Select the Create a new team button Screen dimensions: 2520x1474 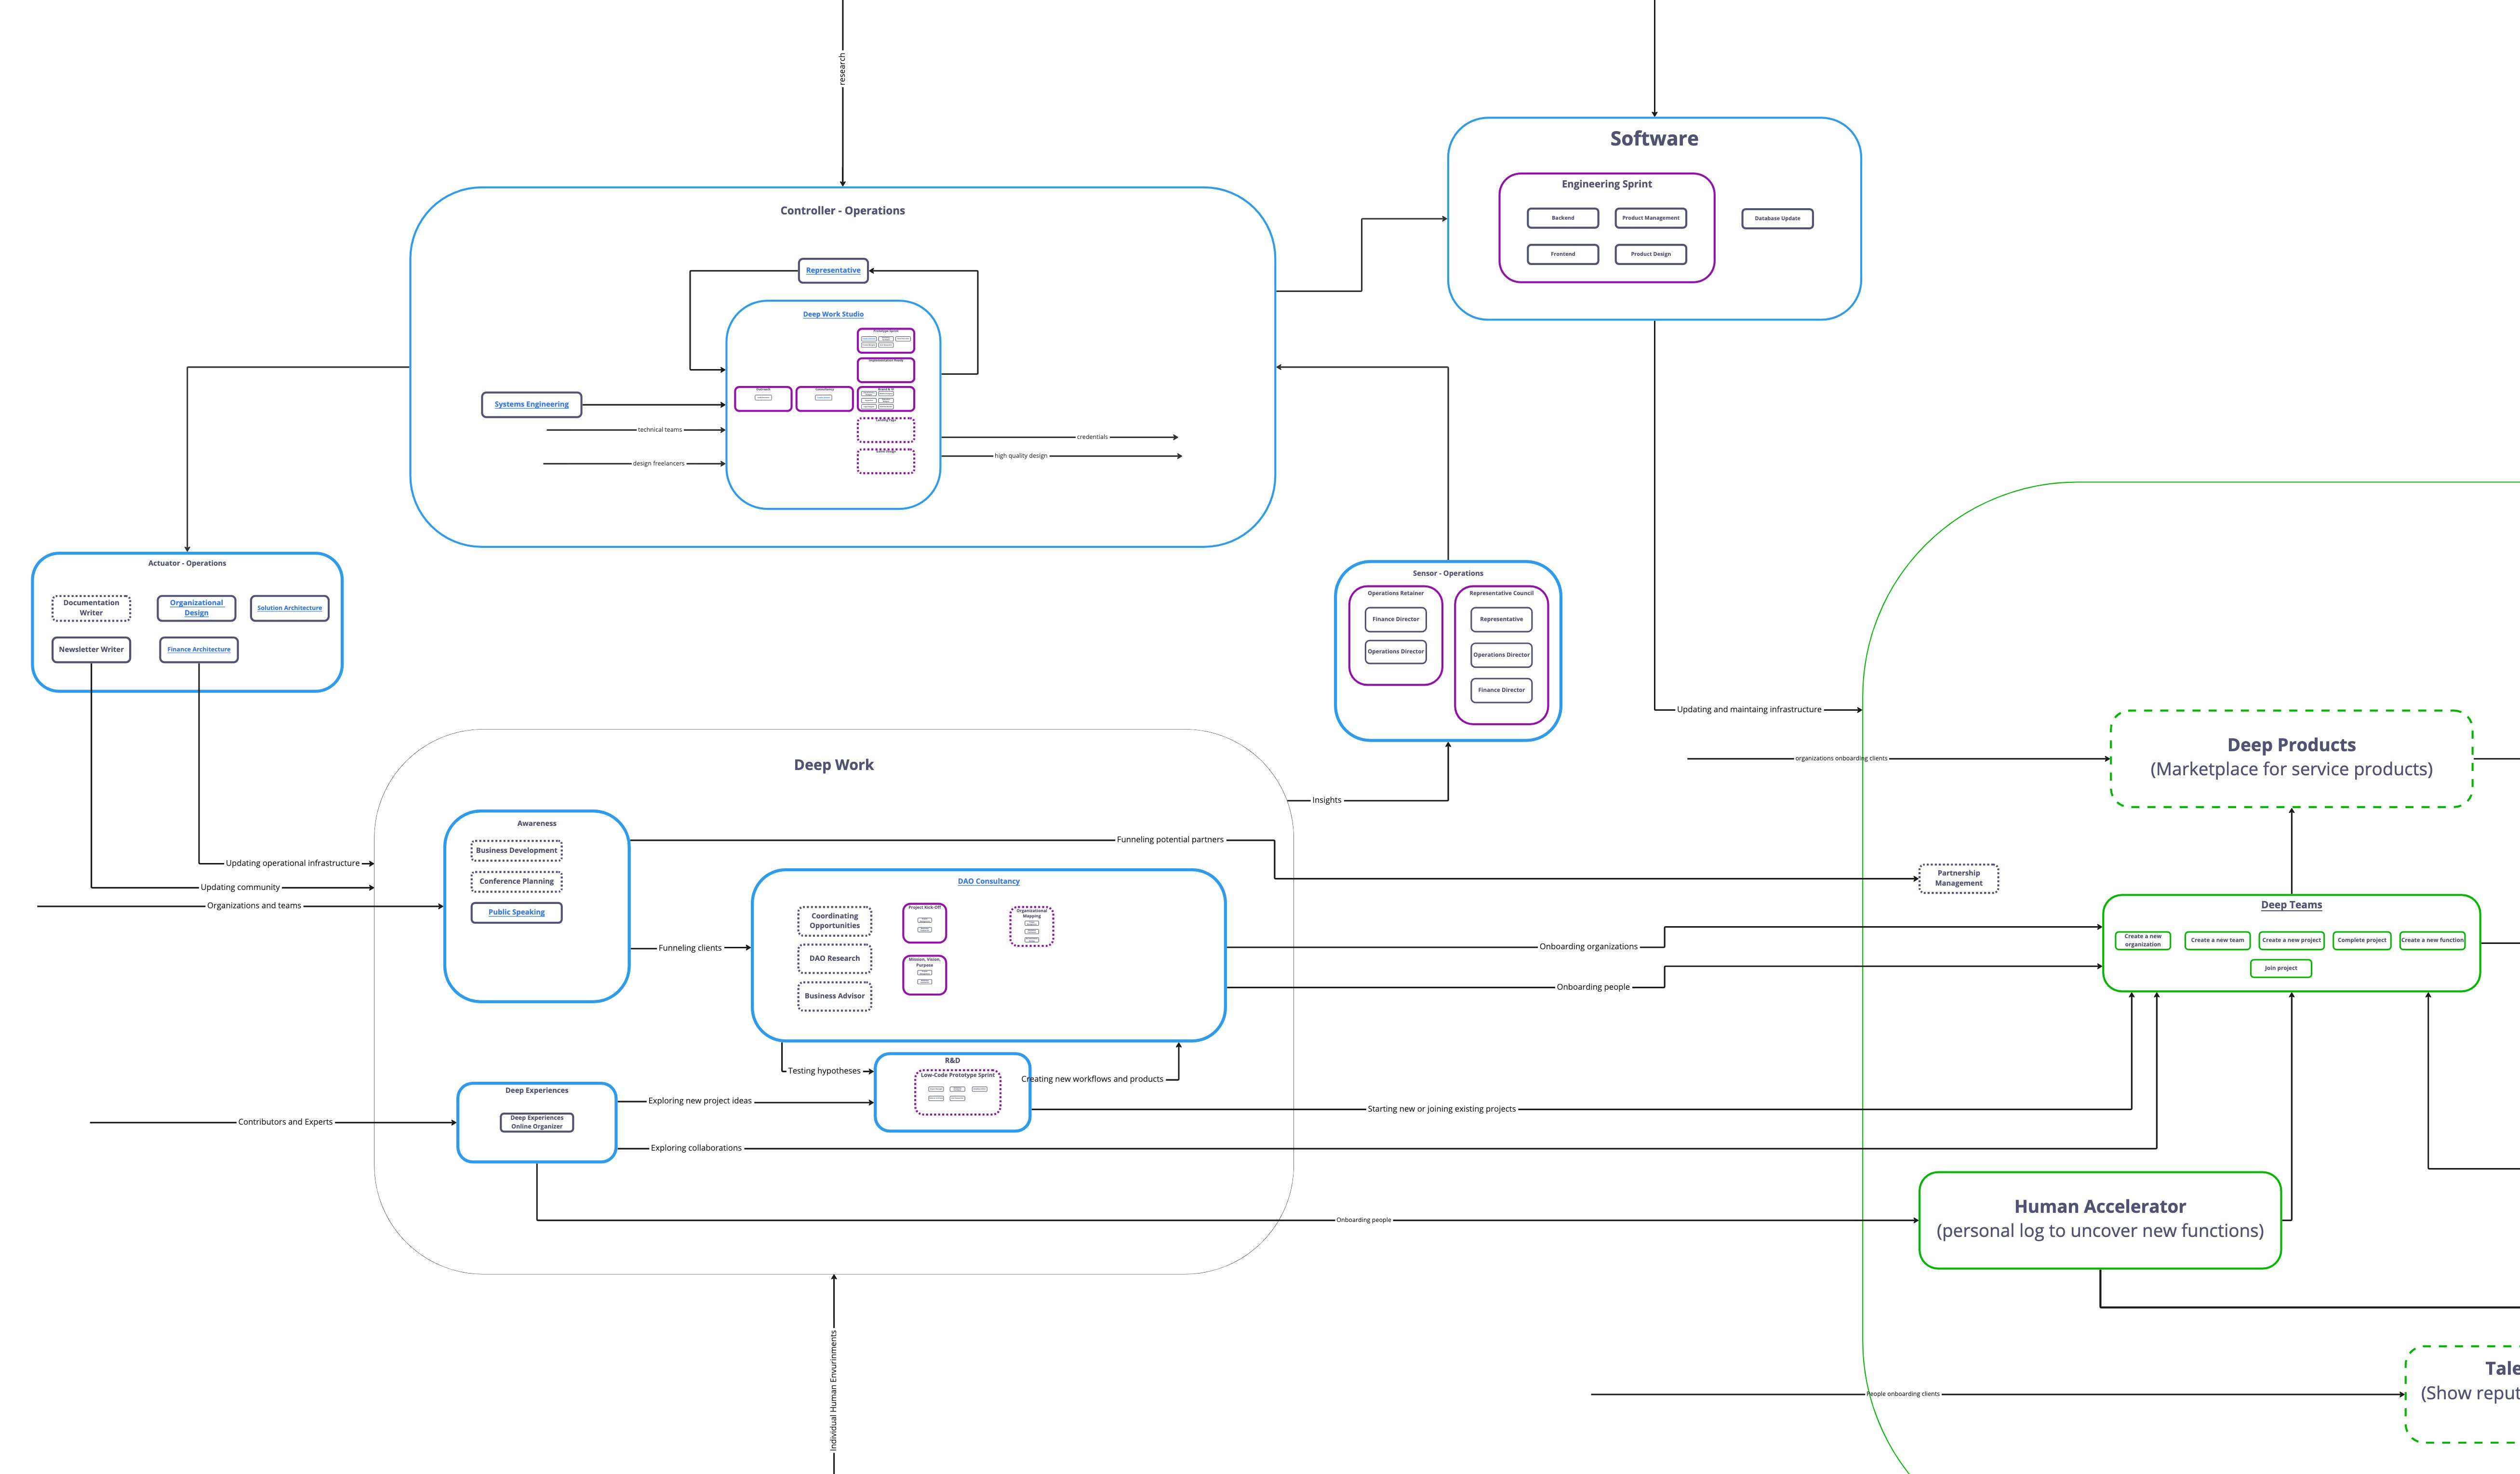pos(2217,941)
